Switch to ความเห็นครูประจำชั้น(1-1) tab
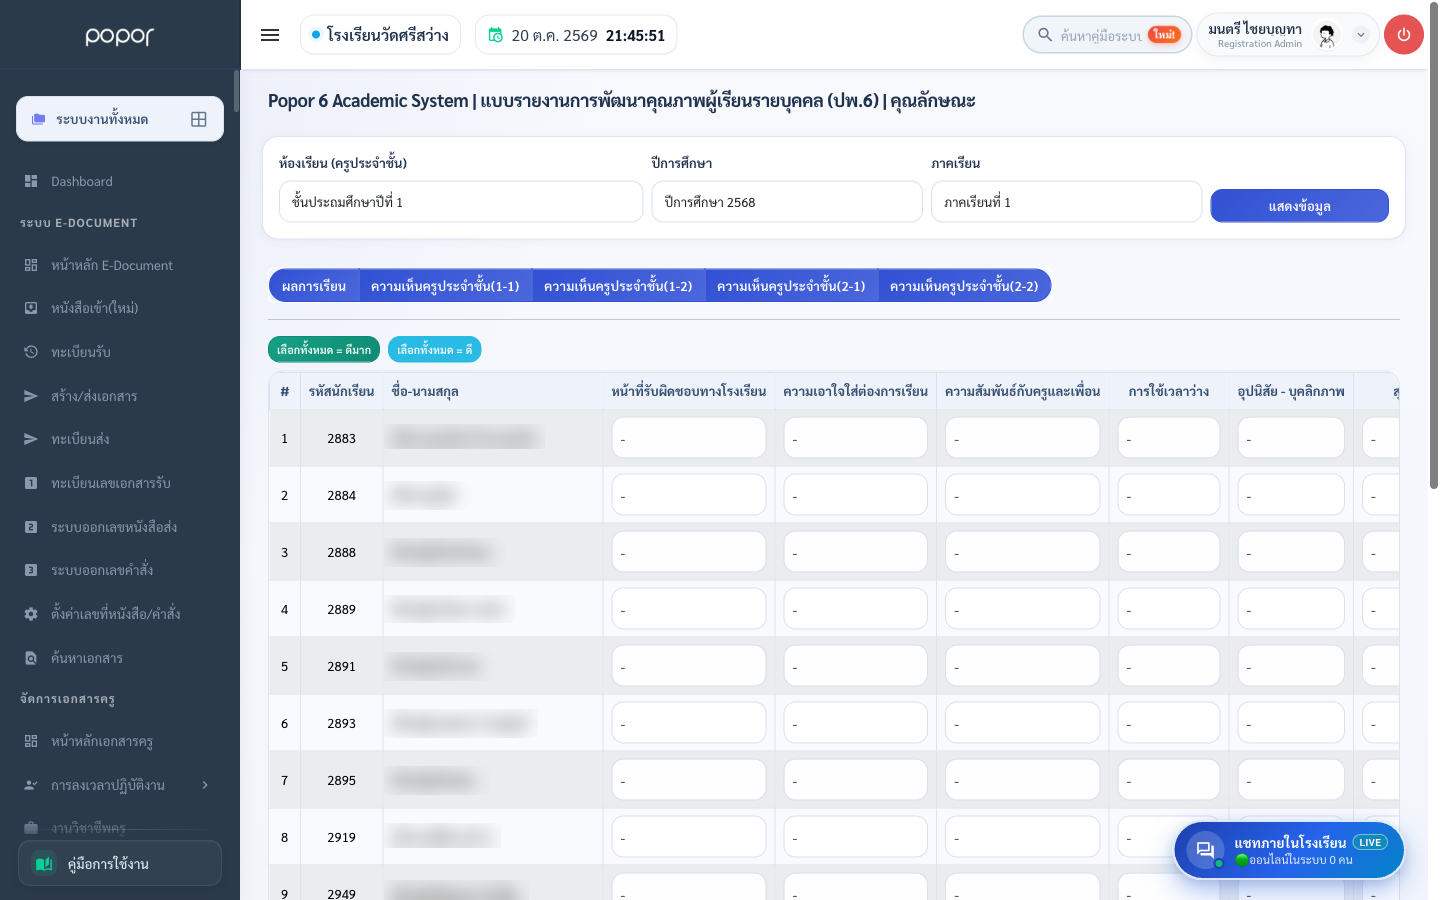The image size is (1440, 900). 445,286
